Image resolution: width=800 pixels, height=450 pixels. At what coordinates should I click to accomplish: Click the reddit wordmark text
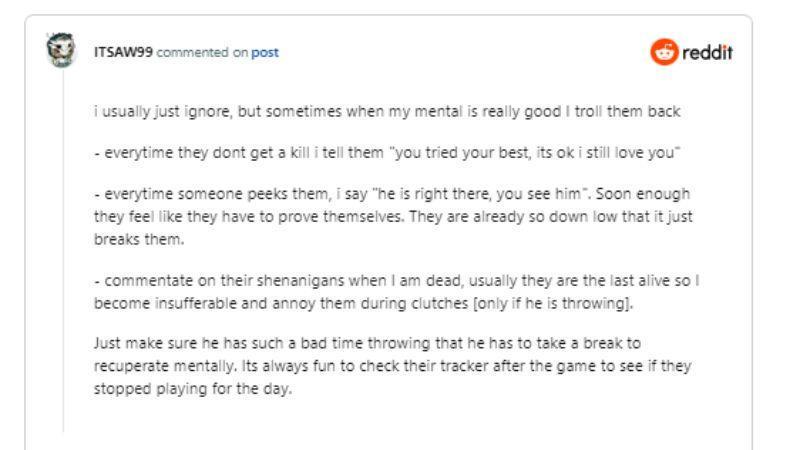pos(707,52)
